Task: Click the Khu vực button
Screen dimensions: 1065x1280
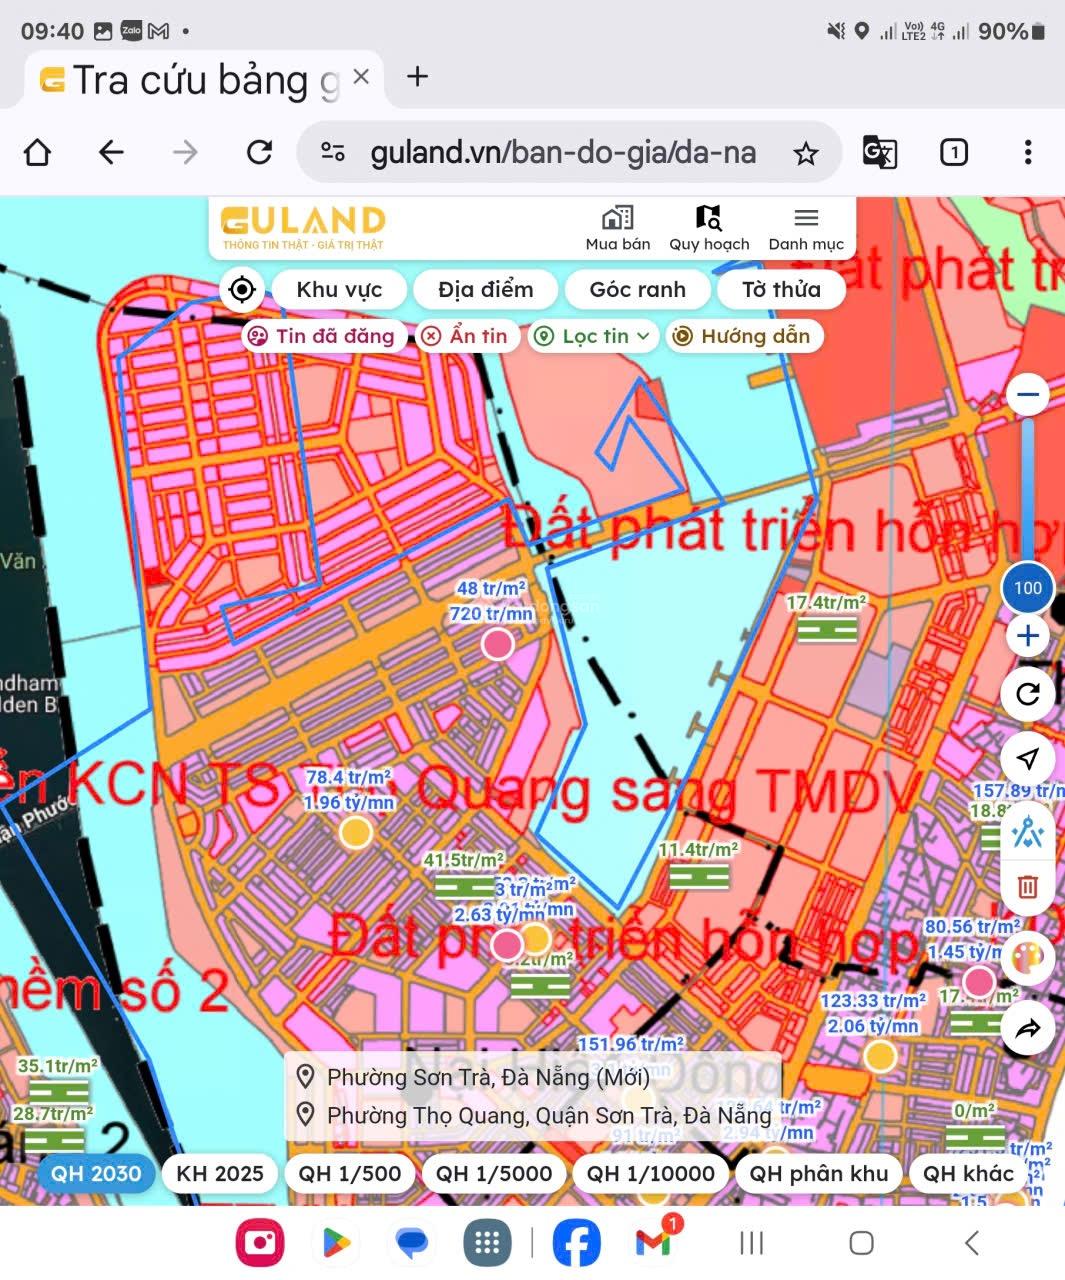Action: (x=339, y=290)
